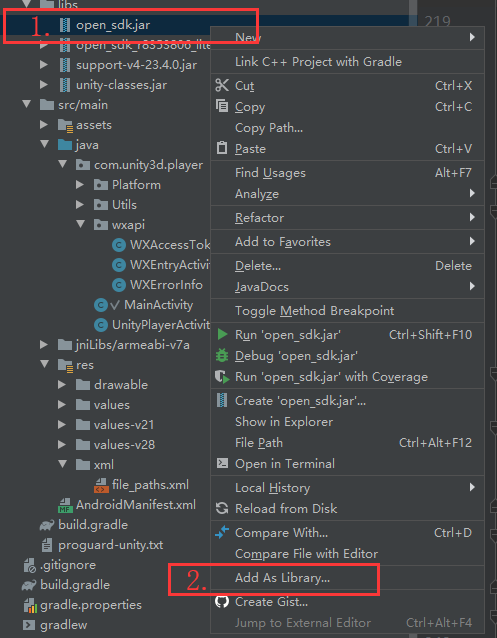Select the UnityPlayerActivity class
The width and height of the screenshot is (497, 638).
pos(161,325)
